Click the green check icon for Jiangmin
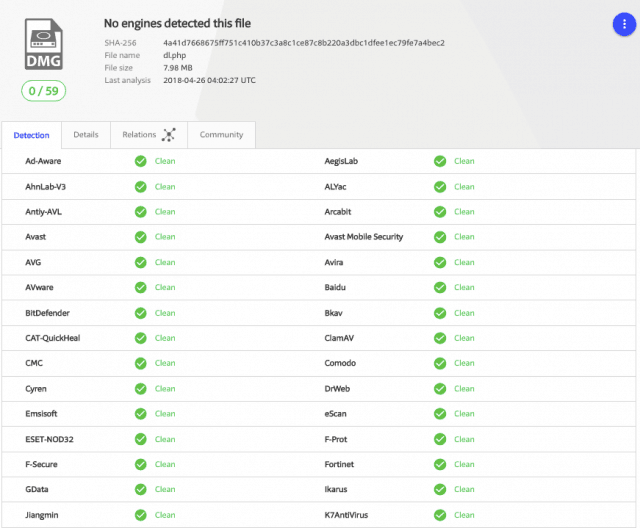The height and width of the screenshot is (528, 640). [x=140, y=515]
